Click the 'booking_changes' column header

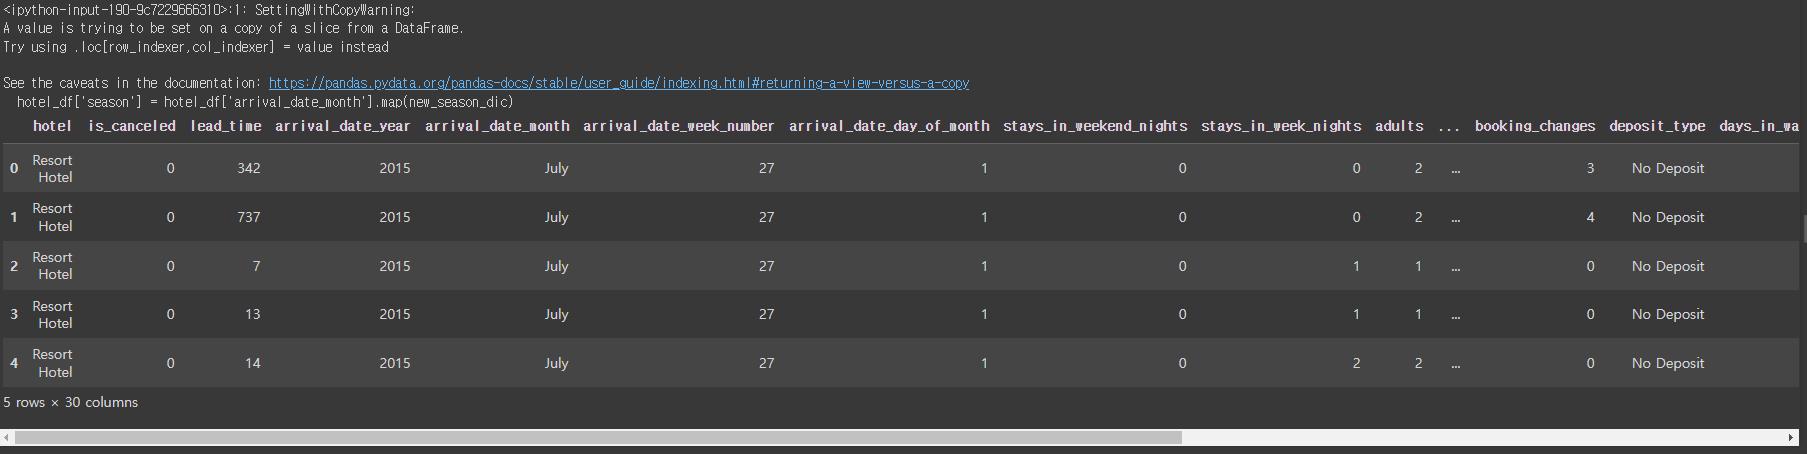click(1535, 126)
